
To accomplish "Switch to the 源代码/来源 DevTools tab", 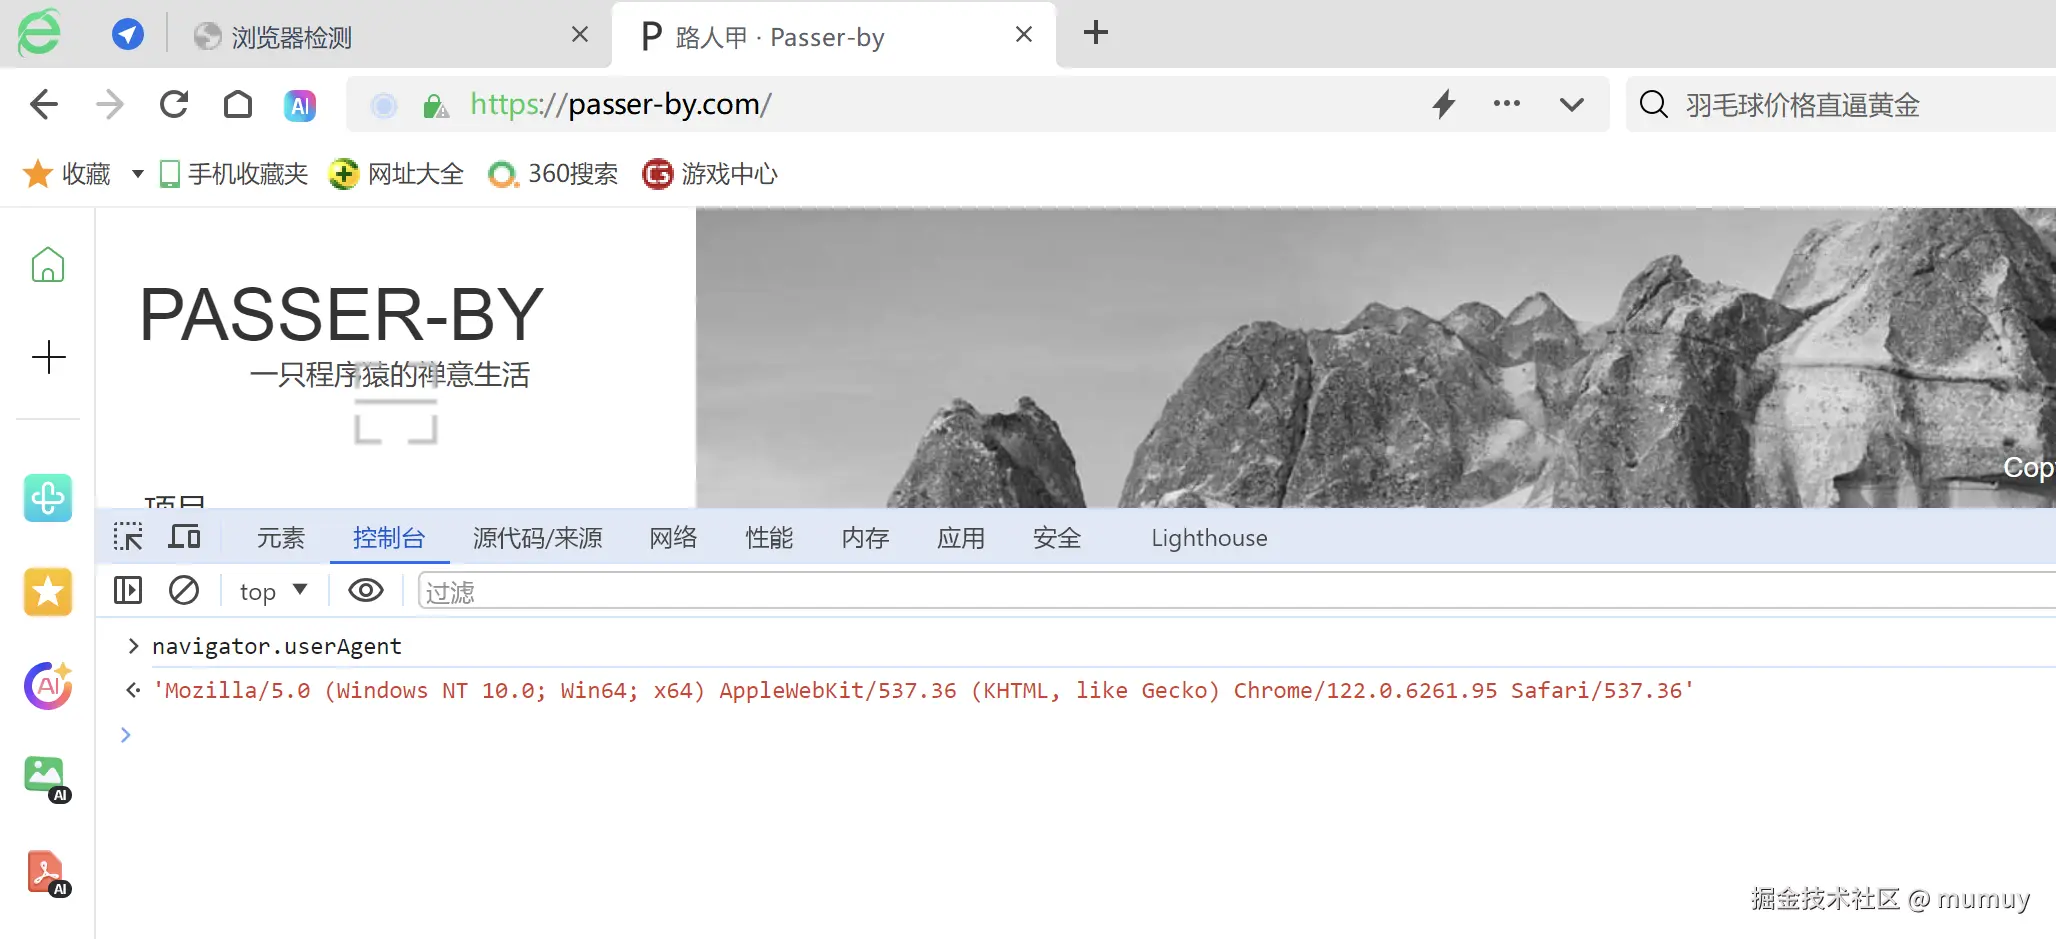I will point(538,538).
